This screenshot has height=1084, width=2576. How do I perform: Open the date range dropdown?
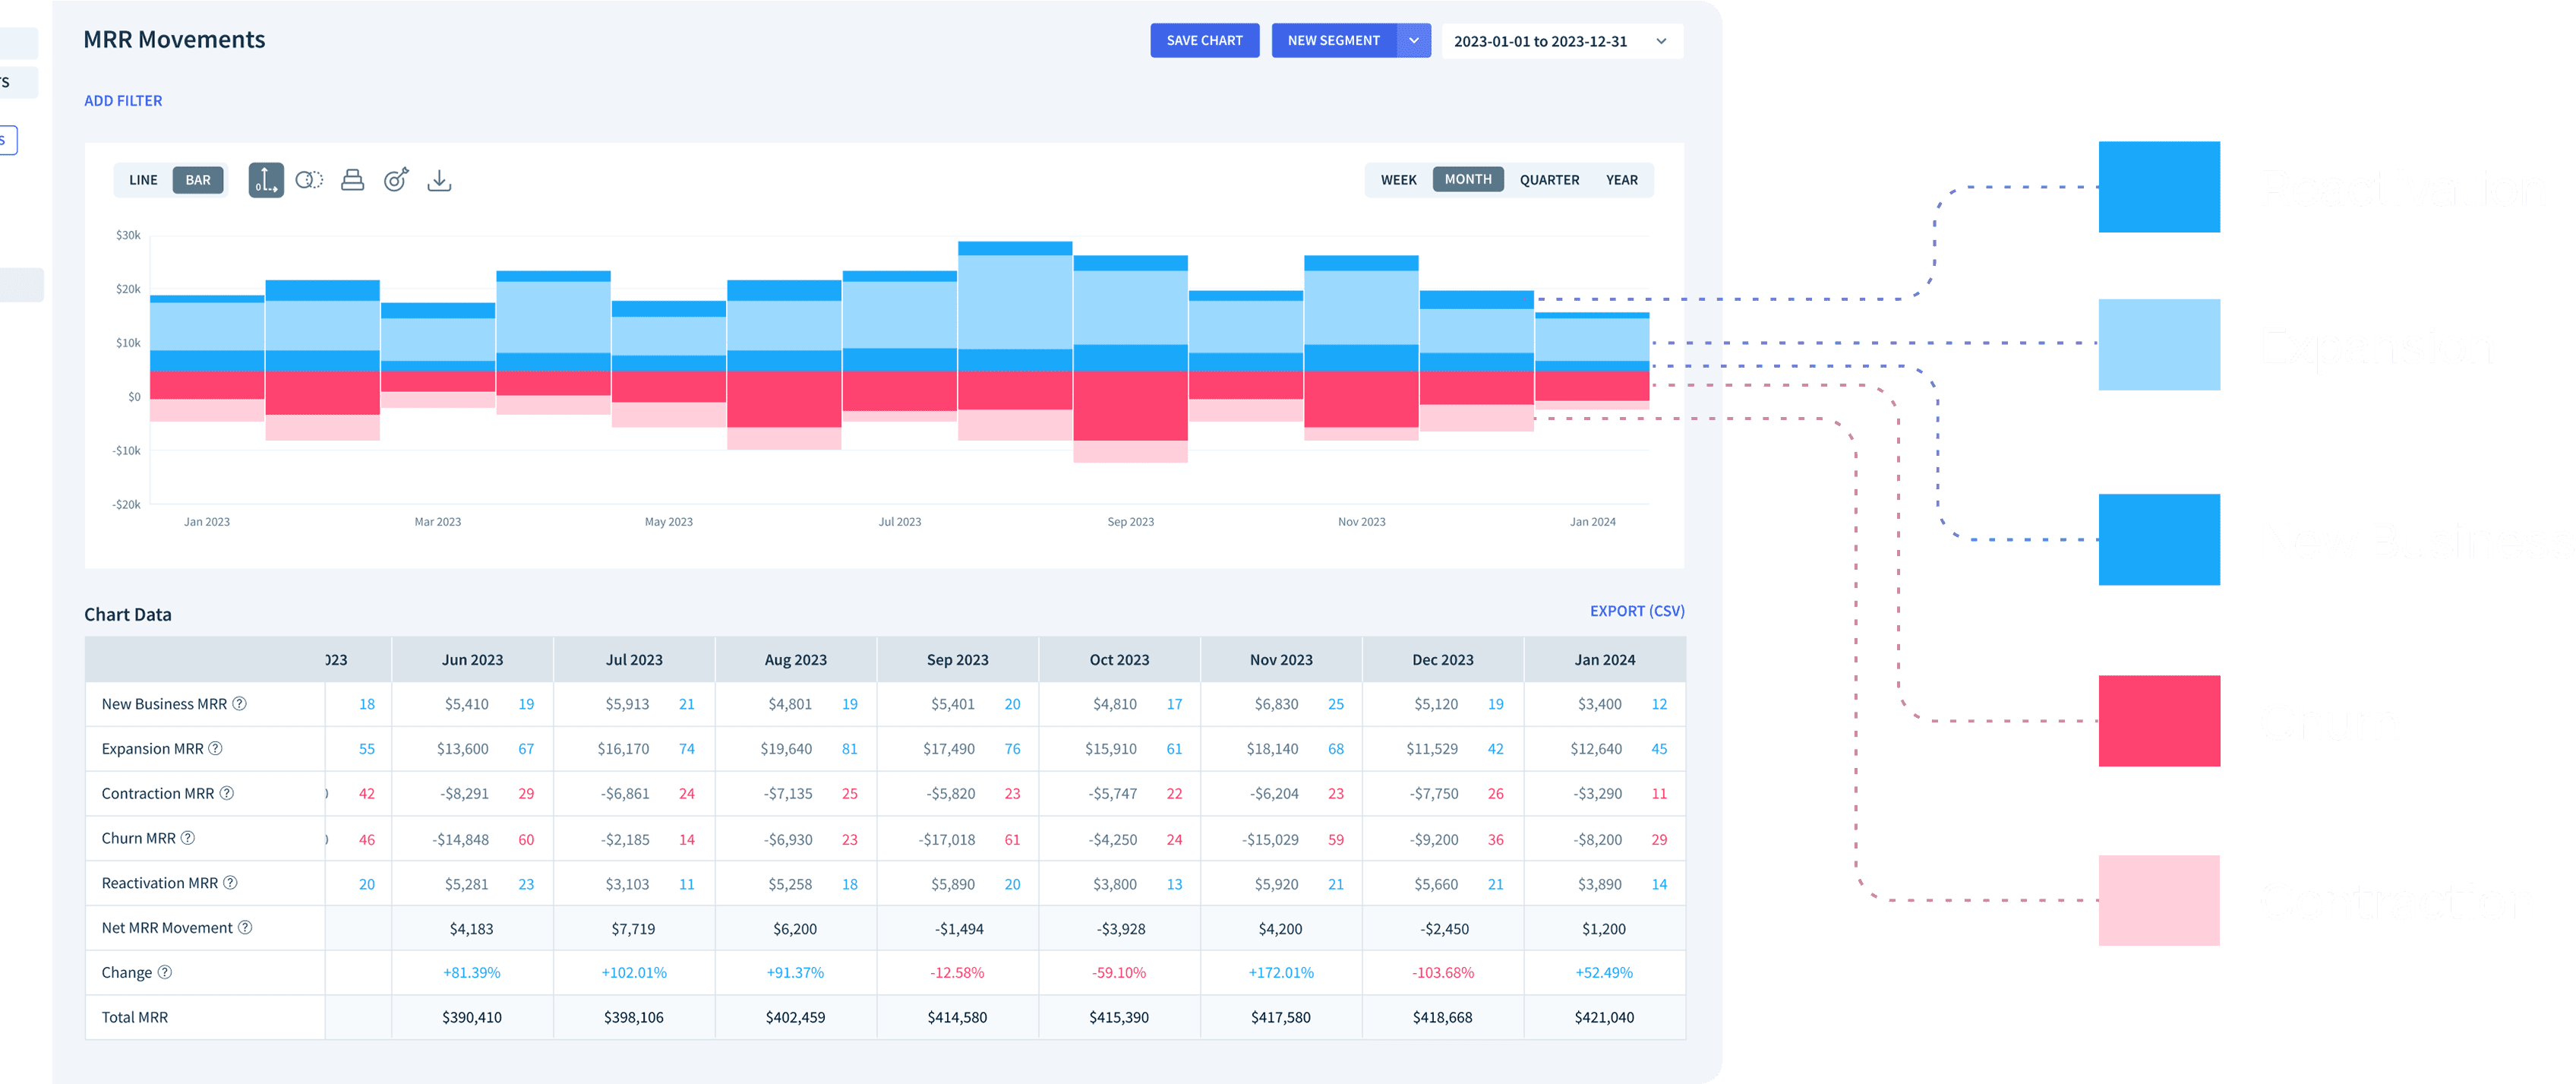(x=1561, y=41)
